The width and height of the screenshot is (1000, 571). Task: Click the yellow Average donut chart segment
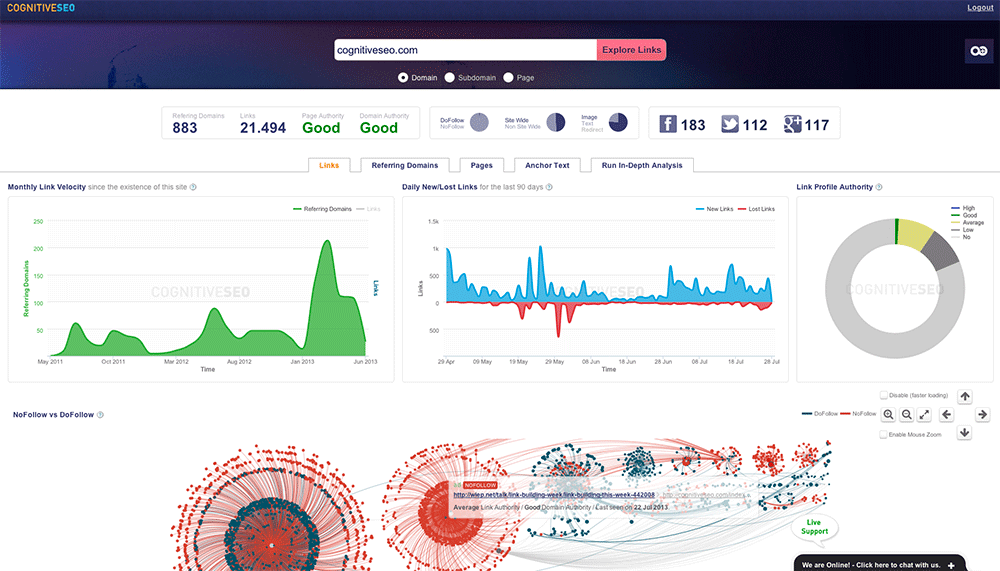coord(915,234)
